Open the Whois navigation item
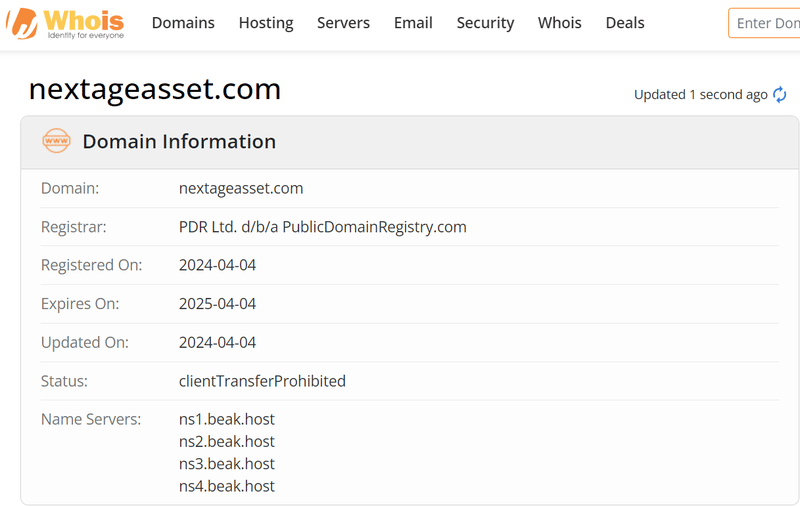 [560, 23]
